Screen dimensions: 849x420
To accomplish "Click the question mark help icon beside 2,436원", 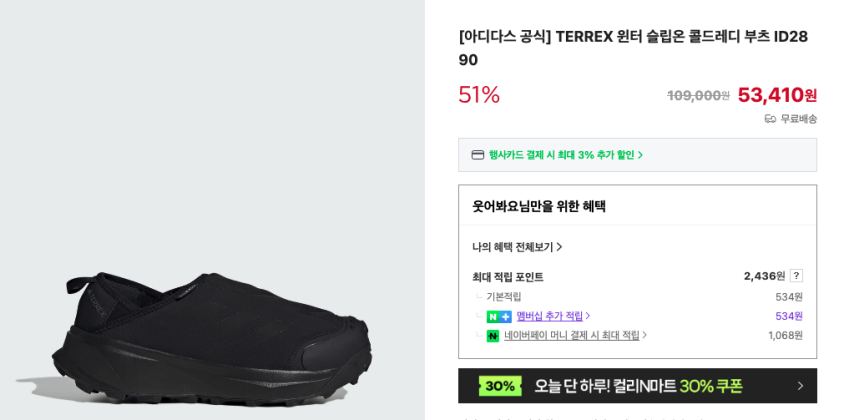I will 796,276.
